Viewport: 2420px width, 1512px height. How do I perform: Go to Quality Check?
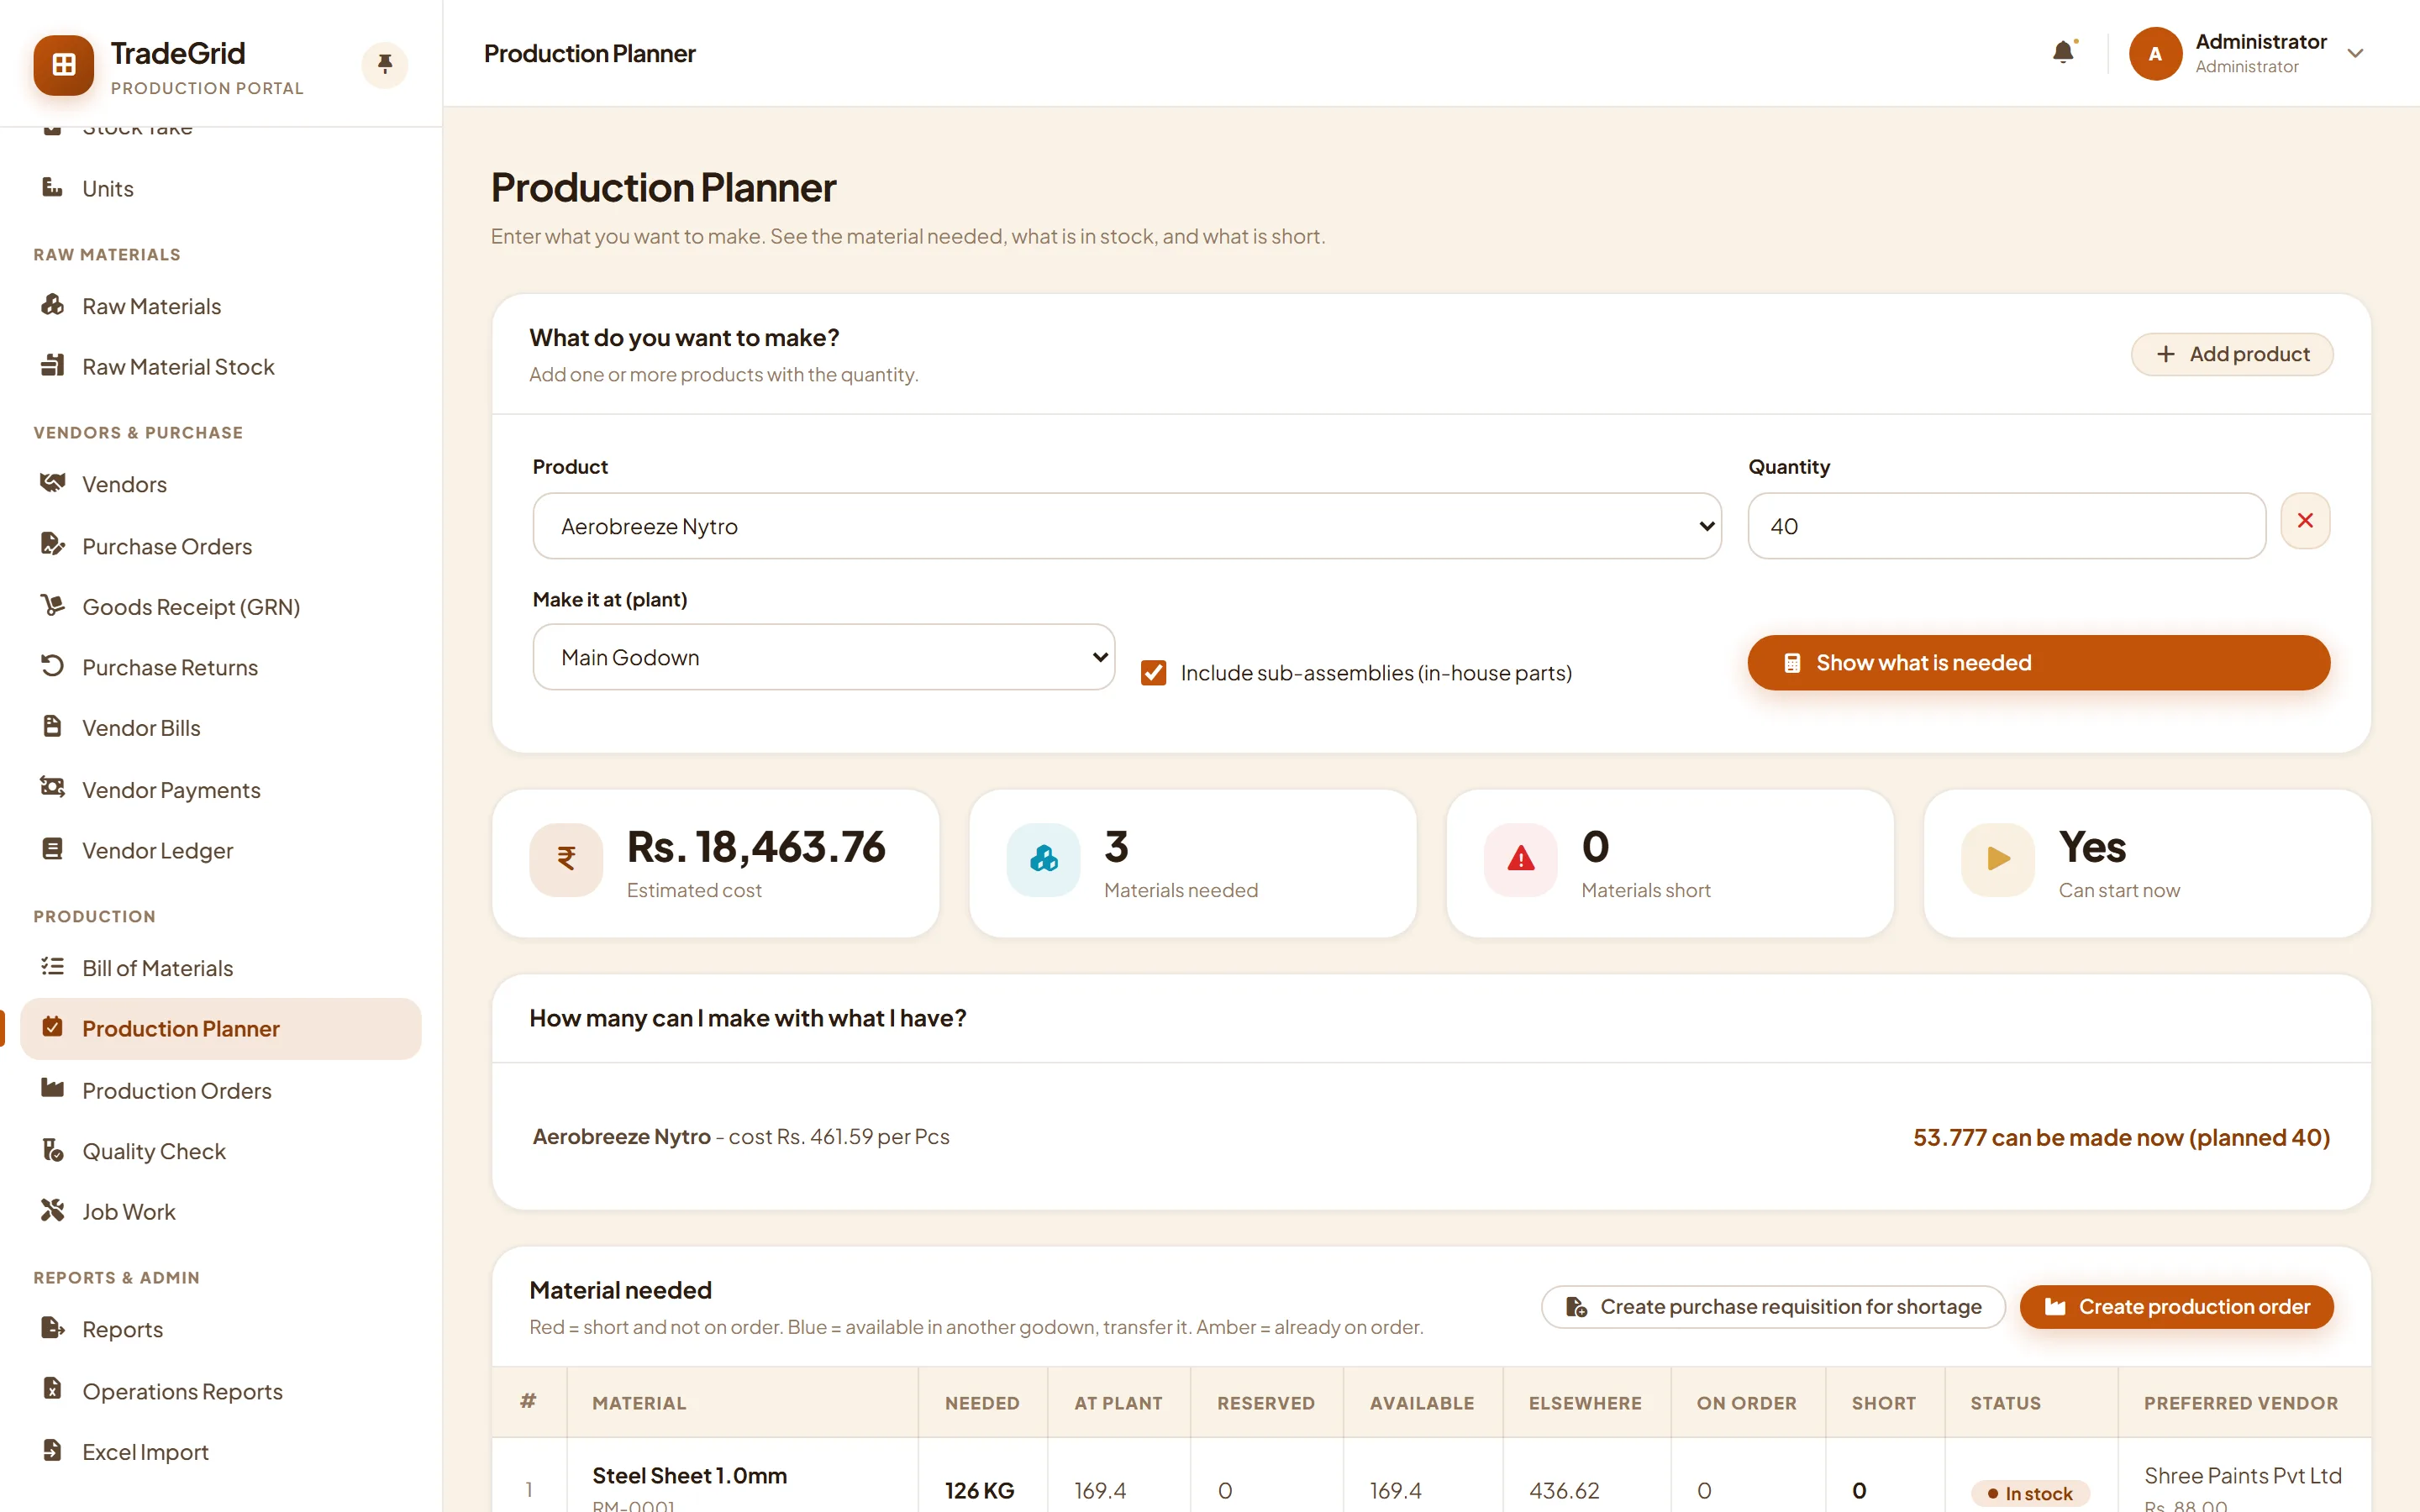pos(221,1151)
